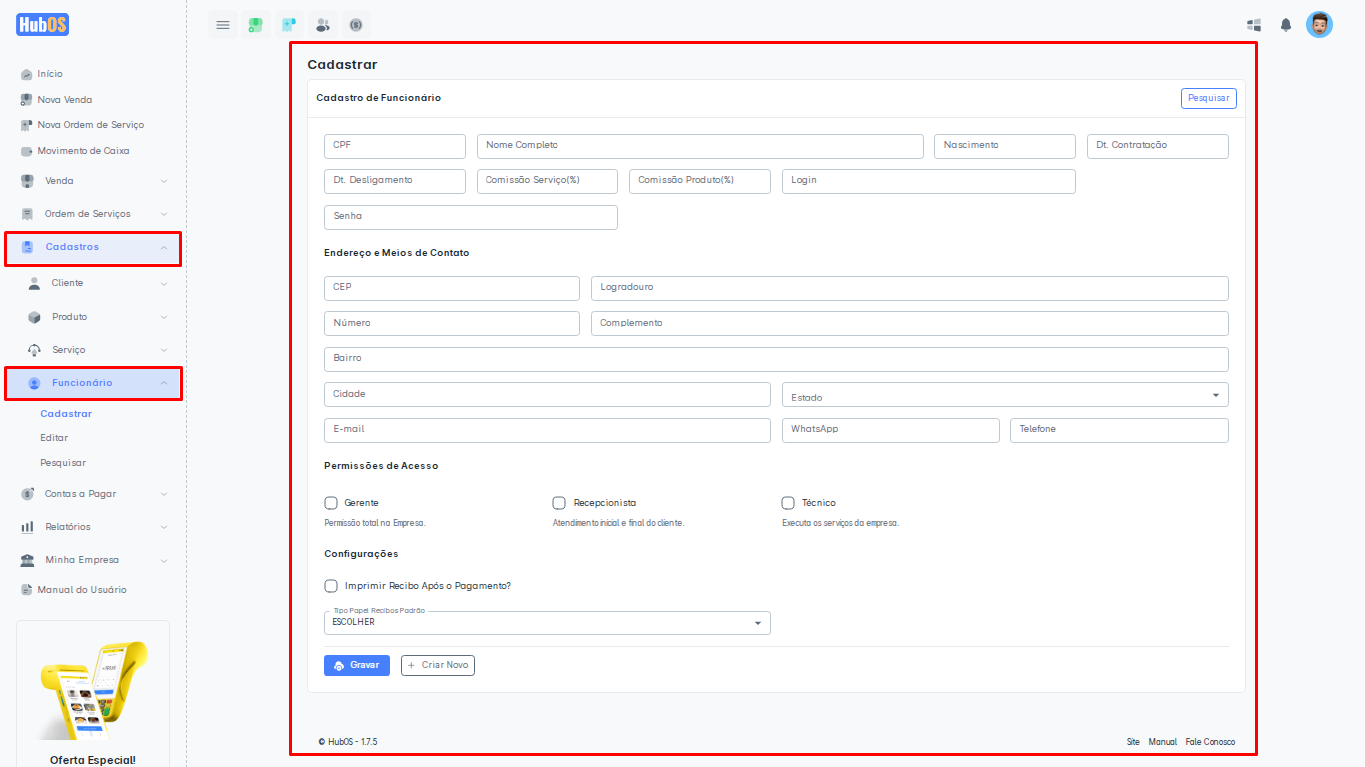The height and width of the screenshot is (767, 1365).
Task: Open Tipo Papel Recibos Padrão dropdown
Action: [547, 623]
